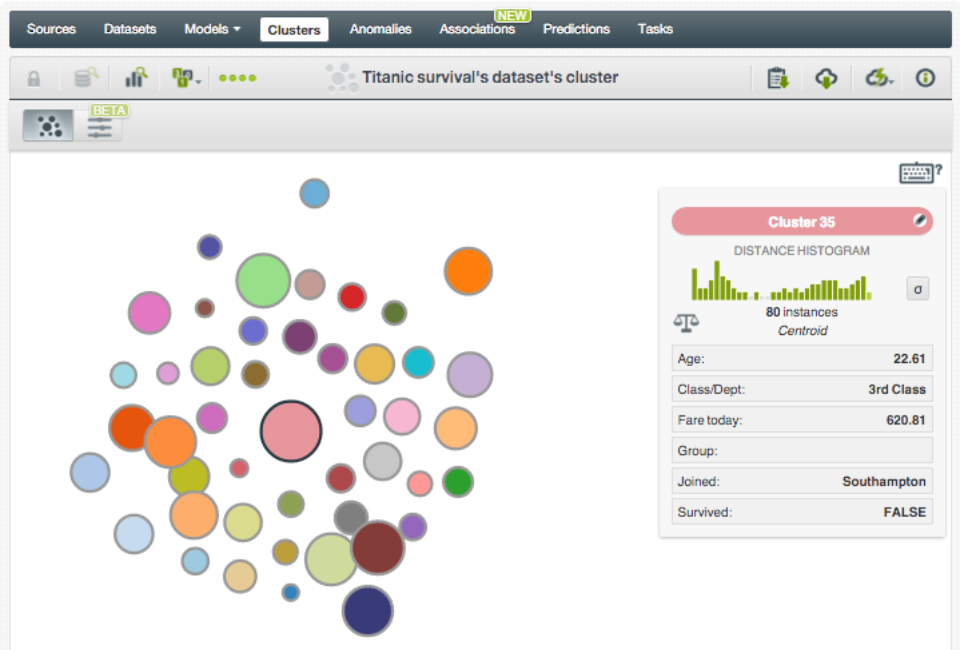Click the balance scales icon
The width and height of the screenshot is (960, 650).
click(x=686, y=322)
